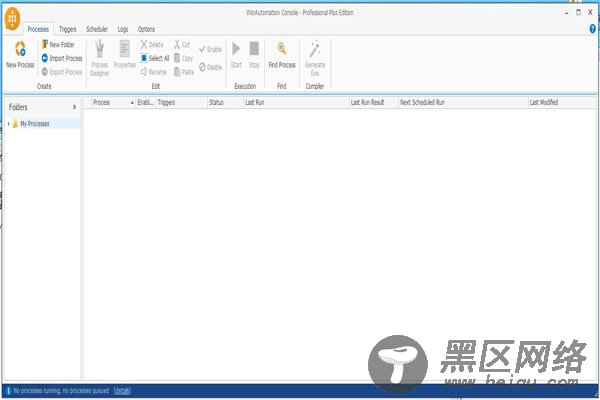Image resolution: width=600 pixels, height=400 pixels.
Task: Open the Options tab
Action: click(146, 29)
